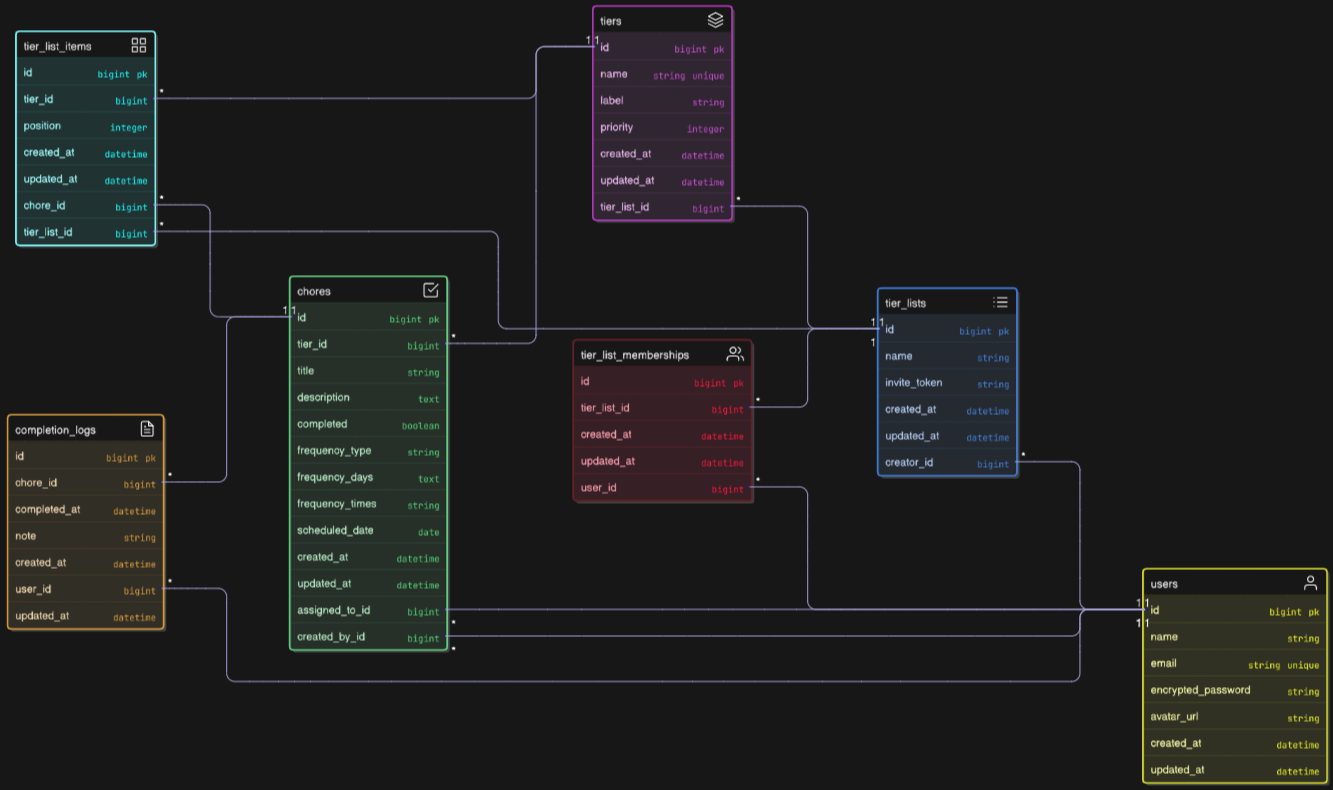
Task: Pick the position row in tier_list_items
Action: (86, 127)
